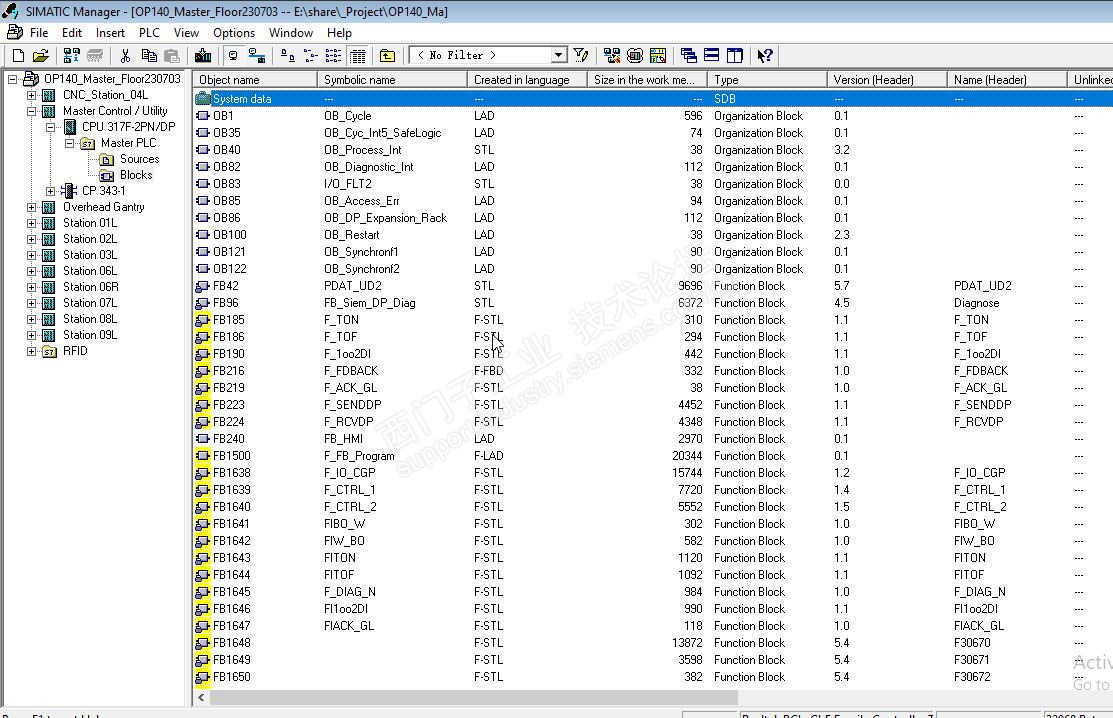This screenshot has width=1113, height=718.
Task: Switch to Large Icons view
Action: point(287,55)
